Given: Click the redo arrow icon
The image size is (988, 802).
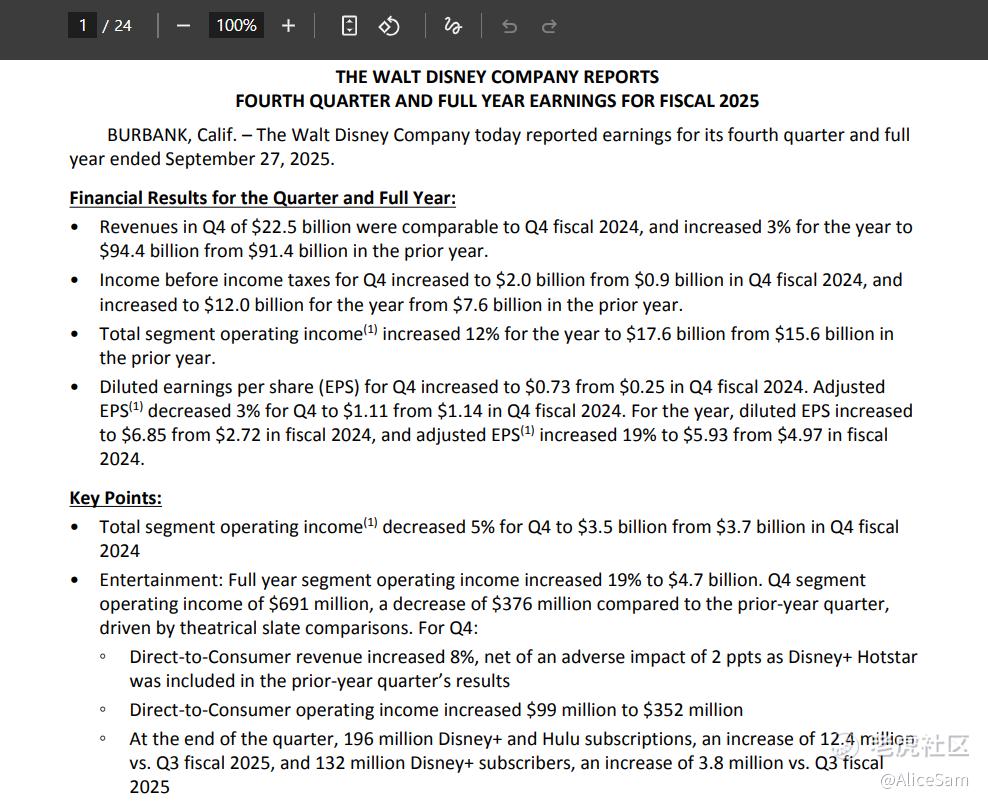Looking at the screenshot, I should [x=549, y=26].
